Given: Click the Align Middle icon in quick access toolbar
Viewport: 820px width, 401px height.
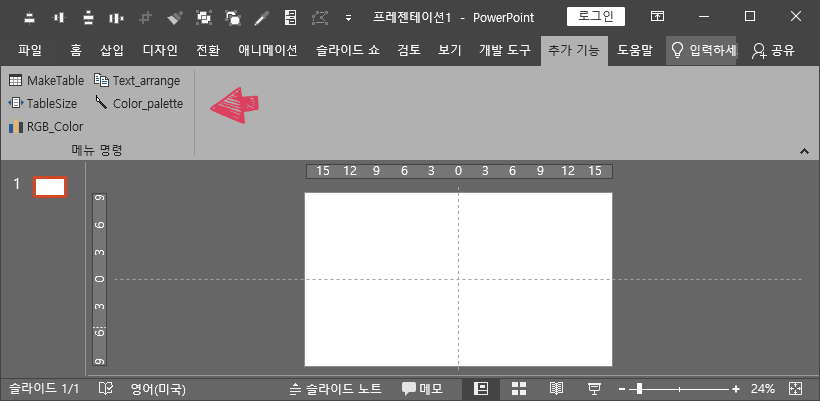Looking at the screenshot, I should [x=59, y=17].
